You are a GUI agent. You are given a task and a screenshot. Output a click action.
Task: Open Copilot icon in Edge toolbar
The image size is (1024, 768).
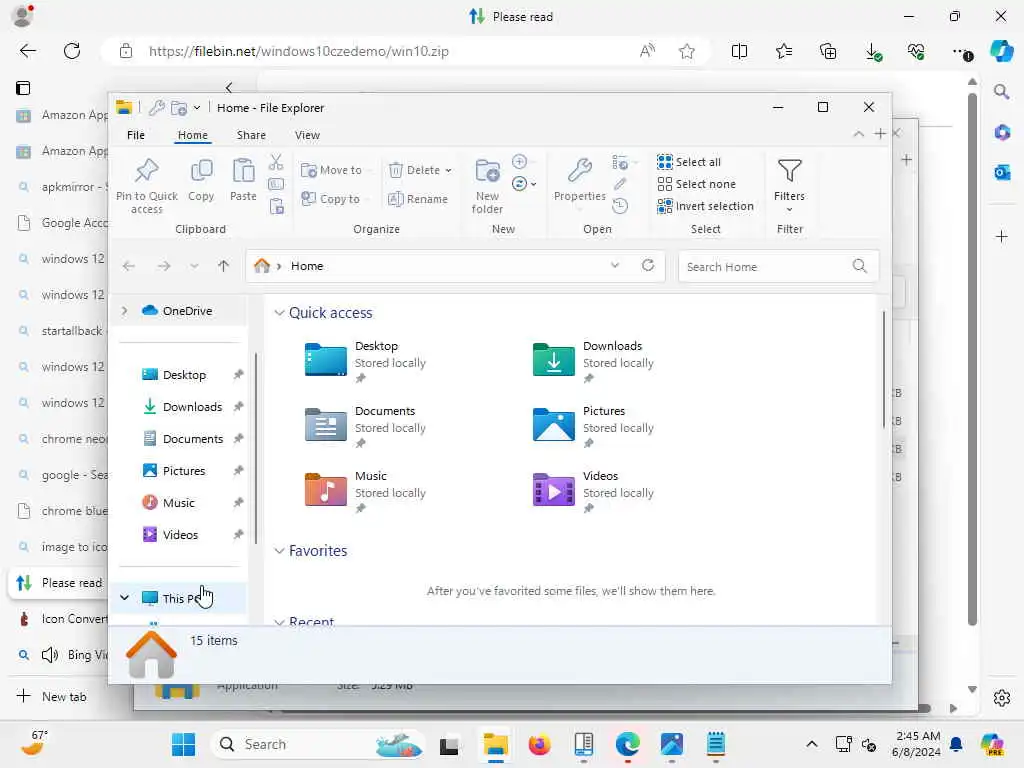pos(1001,51)
